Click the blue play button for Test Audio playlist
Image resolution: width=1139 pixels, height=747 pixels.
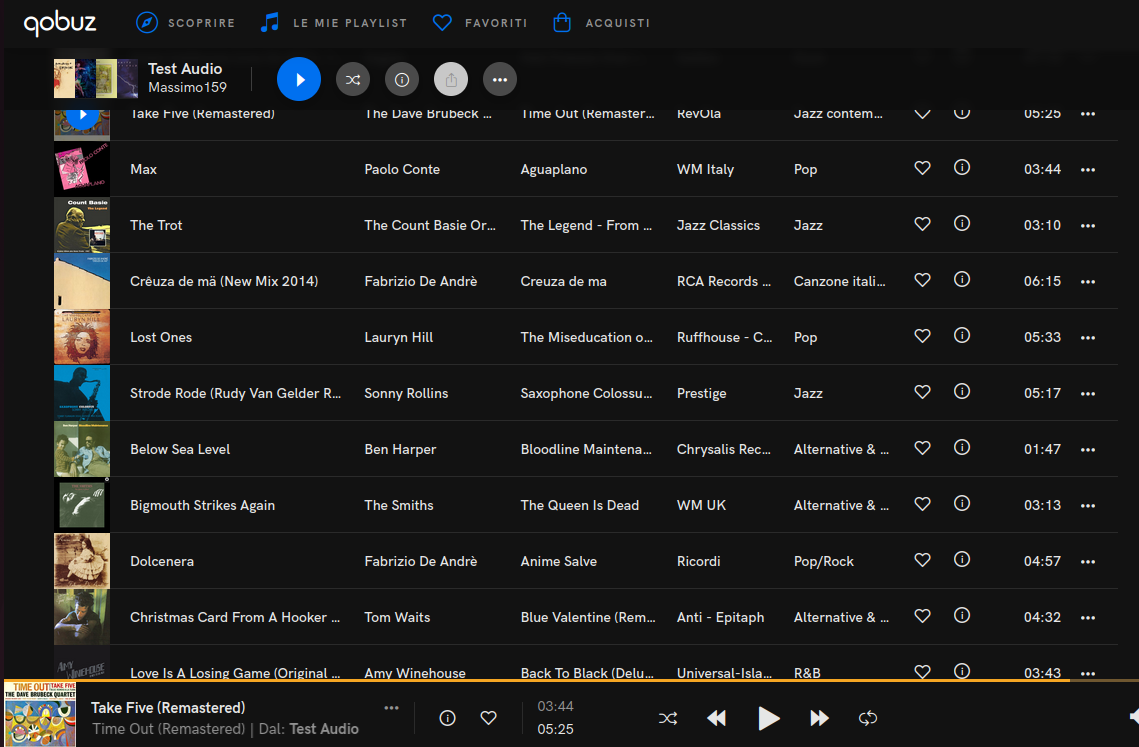pyautogui.click(x=299, y=79)
